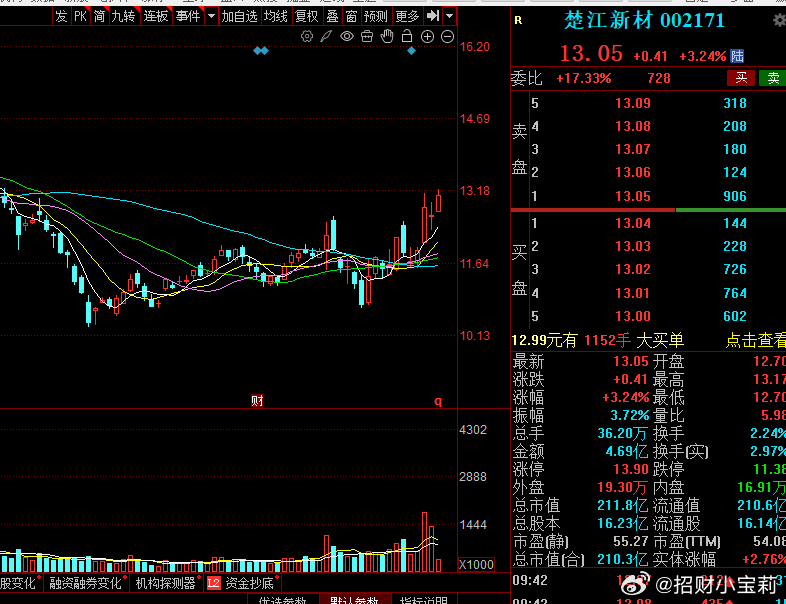Click the 点击查看 link
Screen dimensions: 786x604
point(755,340)
